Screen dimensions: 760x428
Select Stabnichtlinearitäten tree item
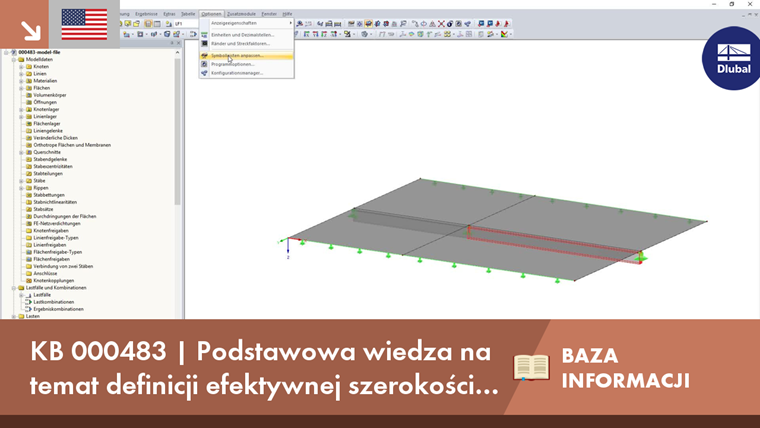pos(55,202)
